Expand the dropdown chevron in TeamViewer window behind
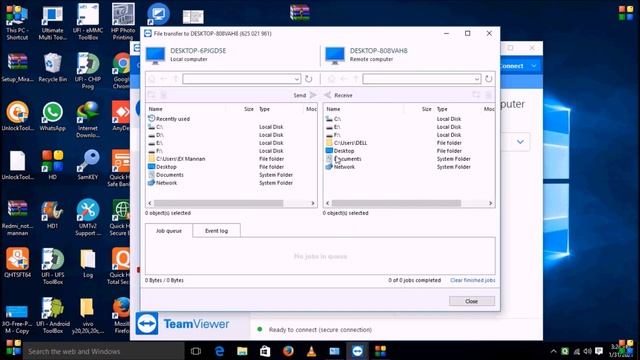The width and height of the screenshot is (640, 360). tap(520, 142)
